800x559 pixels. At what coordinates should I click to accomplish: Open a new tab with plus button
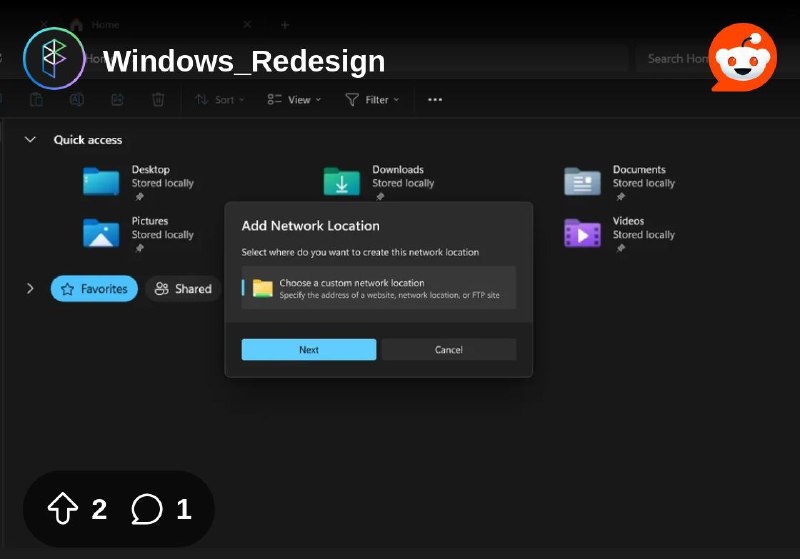tap(285, 24)
